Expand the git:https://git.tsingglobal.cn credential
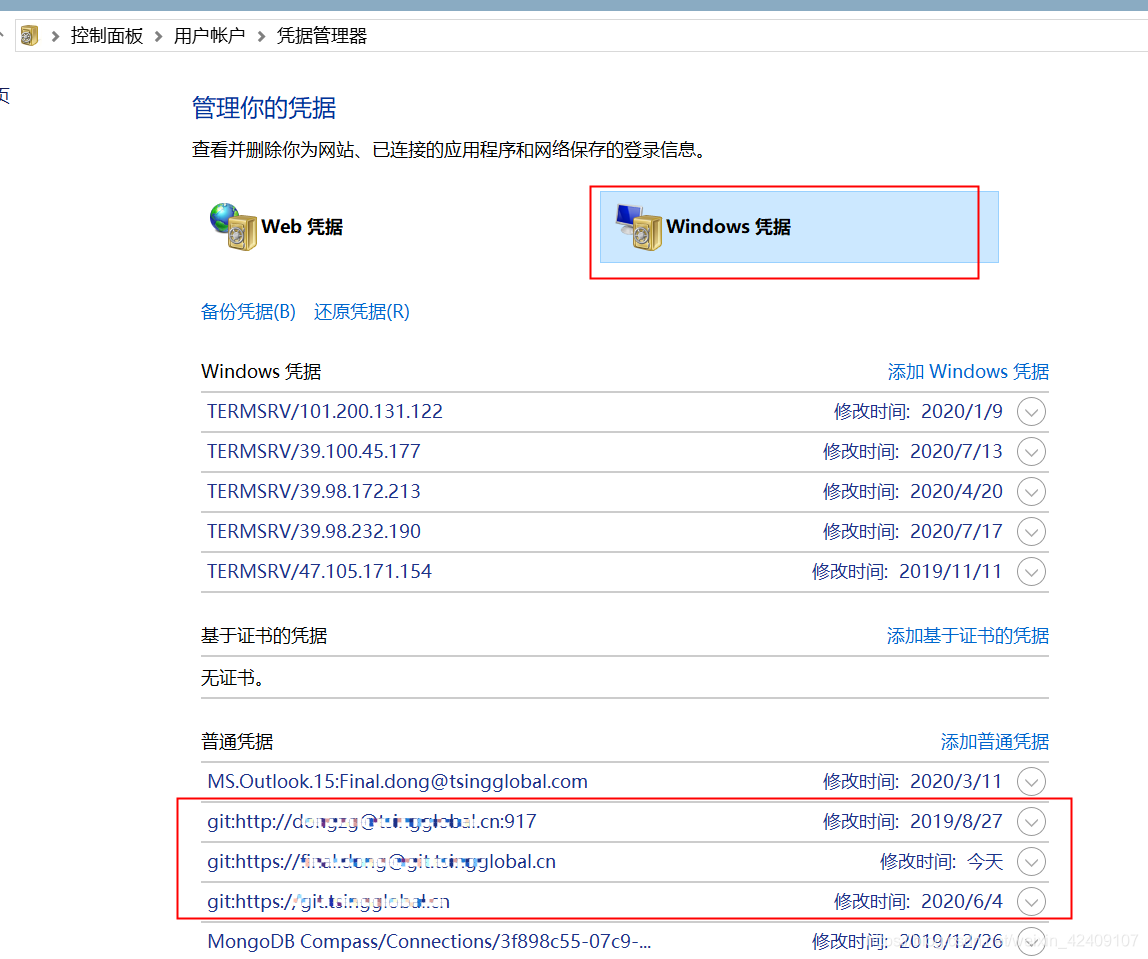Image resolution: width=1148 pixels, height=959 pixels. (x=1031, y=901)
